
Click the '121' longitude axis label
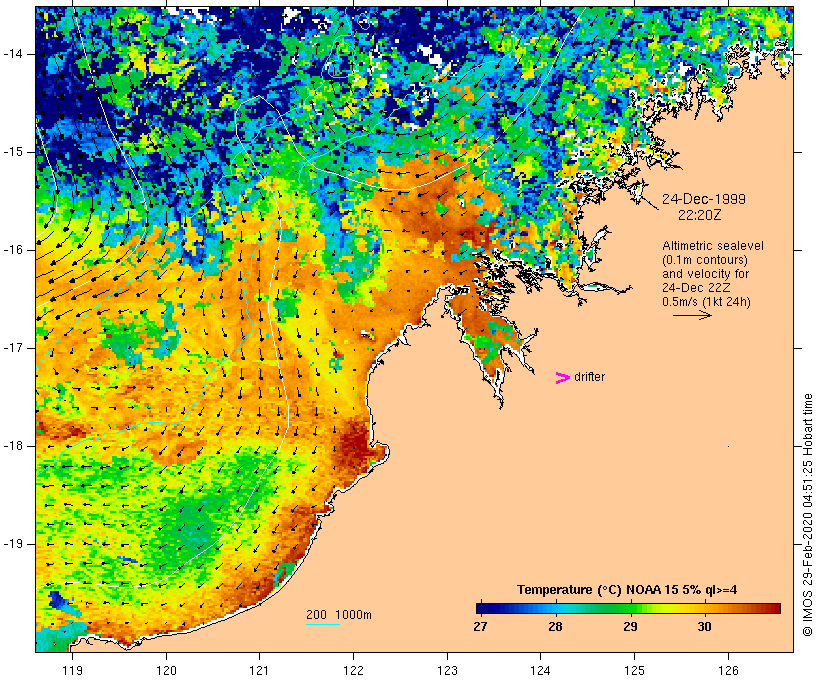[259, 670]
